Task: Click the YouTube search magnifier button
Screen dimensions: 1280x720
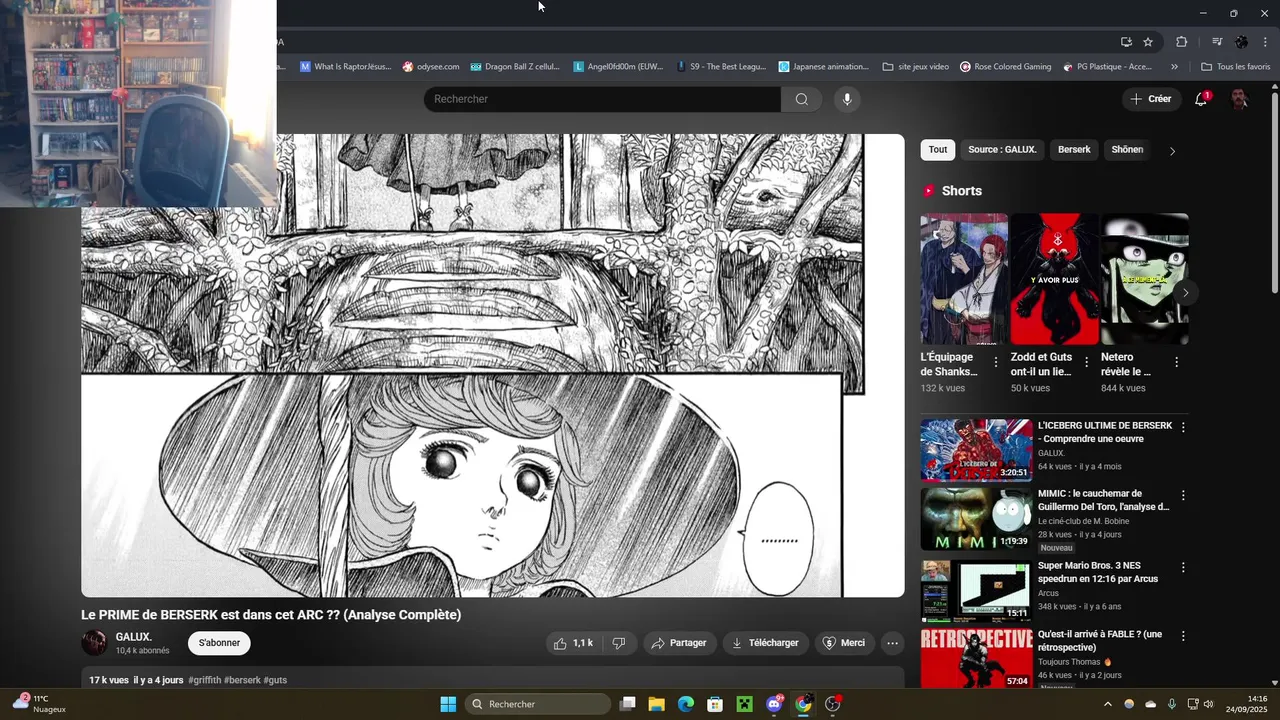Action: pos(801,99)
